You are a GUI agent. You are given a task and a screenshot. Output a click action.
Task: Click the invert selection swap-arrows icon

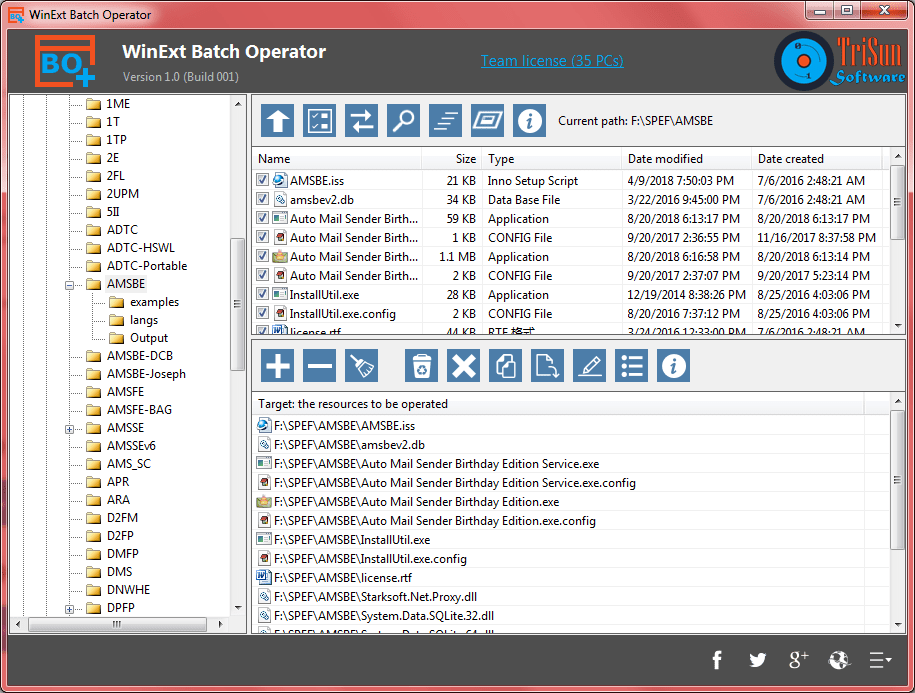tap(361, 121)
